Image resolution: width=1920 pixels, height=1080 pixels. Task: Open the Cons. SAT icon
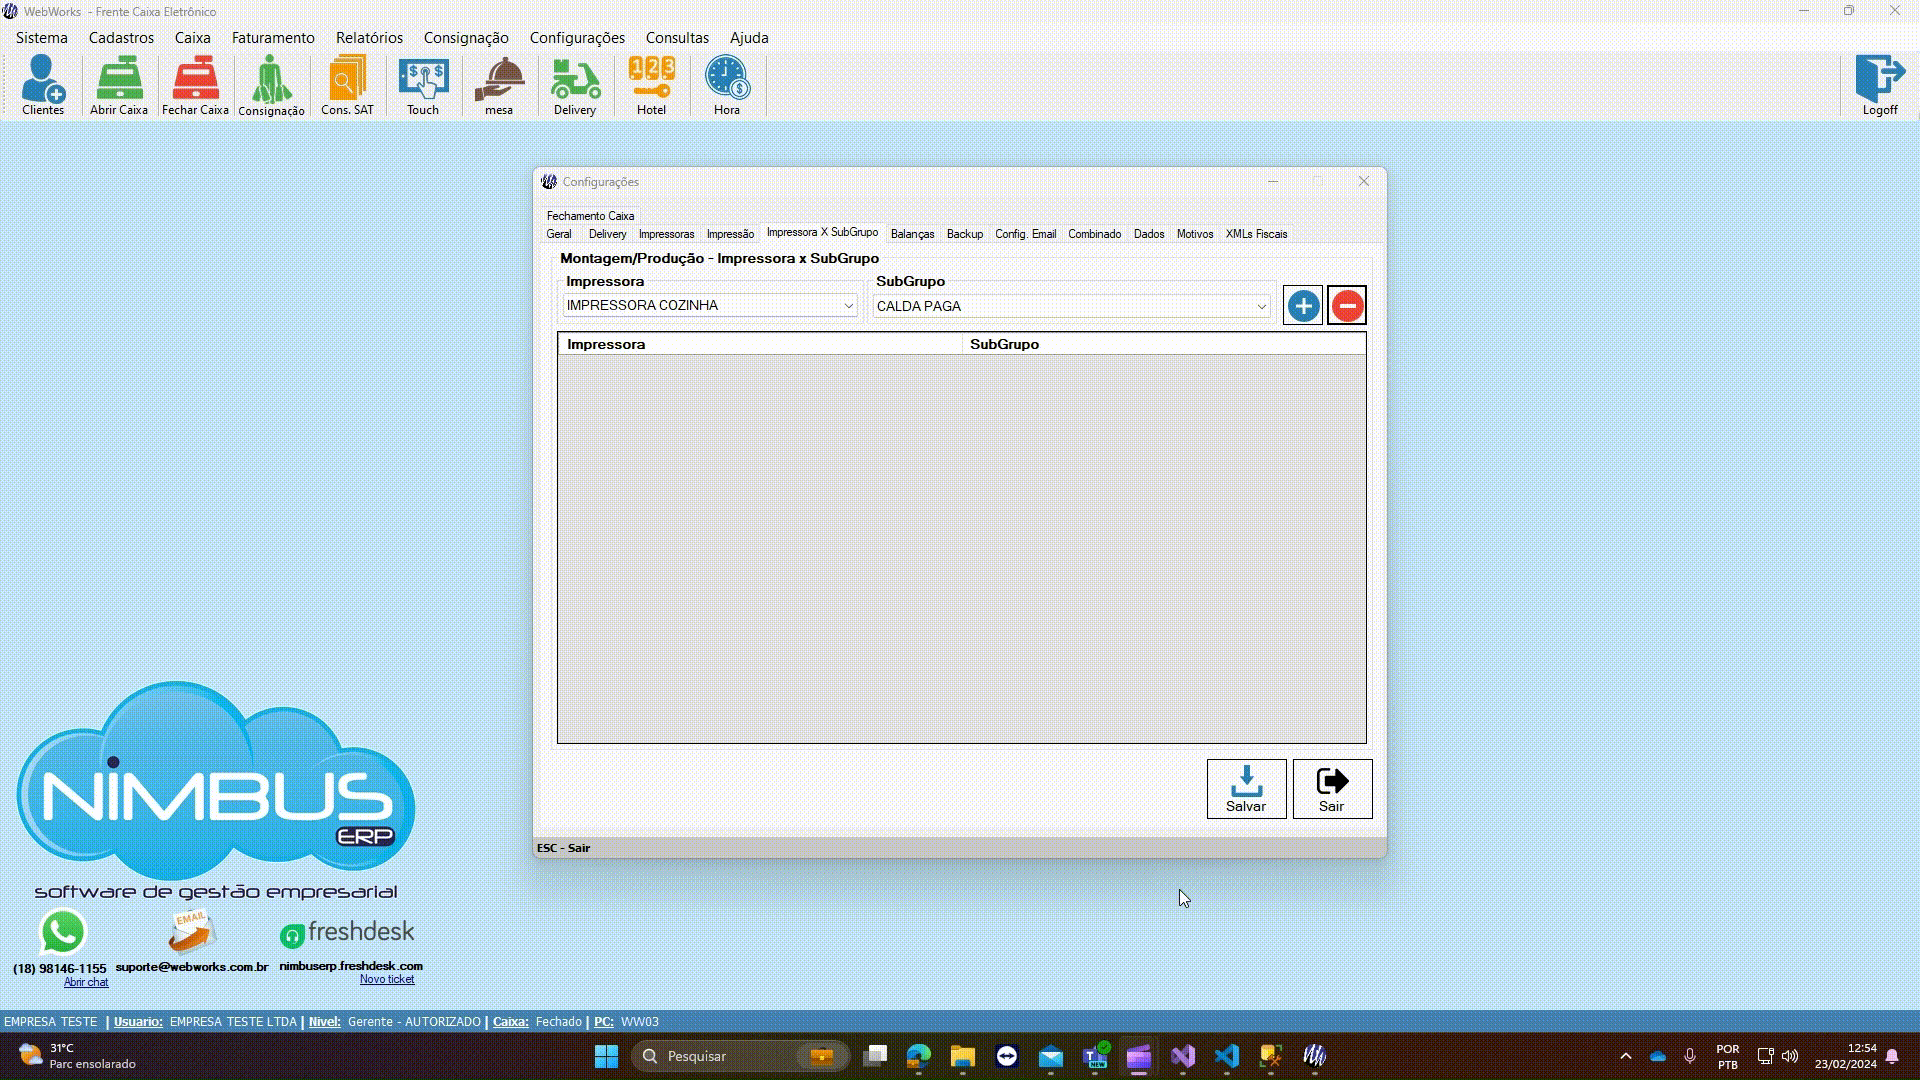pyautogui.click(x=347, y=86)
